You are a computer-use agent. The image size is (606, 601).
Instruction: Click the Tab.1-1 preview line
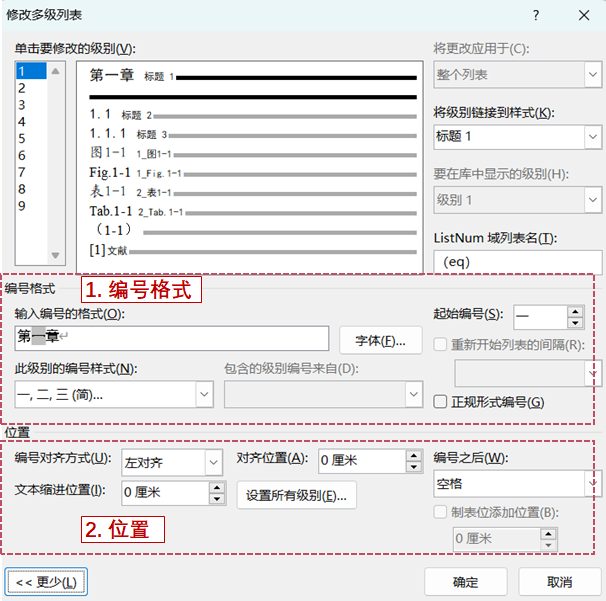[x=253, y=211]
